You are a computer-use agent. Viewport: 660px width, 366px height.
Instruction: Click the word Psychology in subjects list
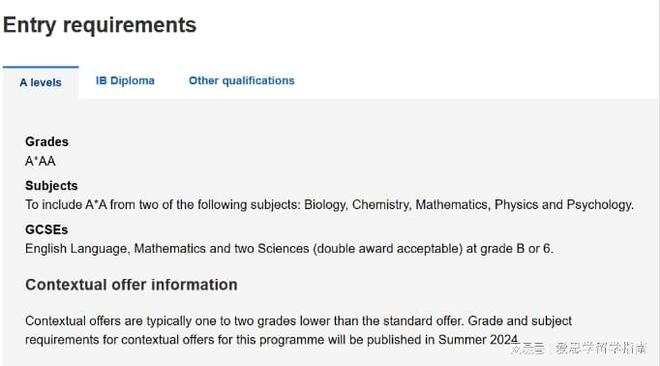click(600, 205)
